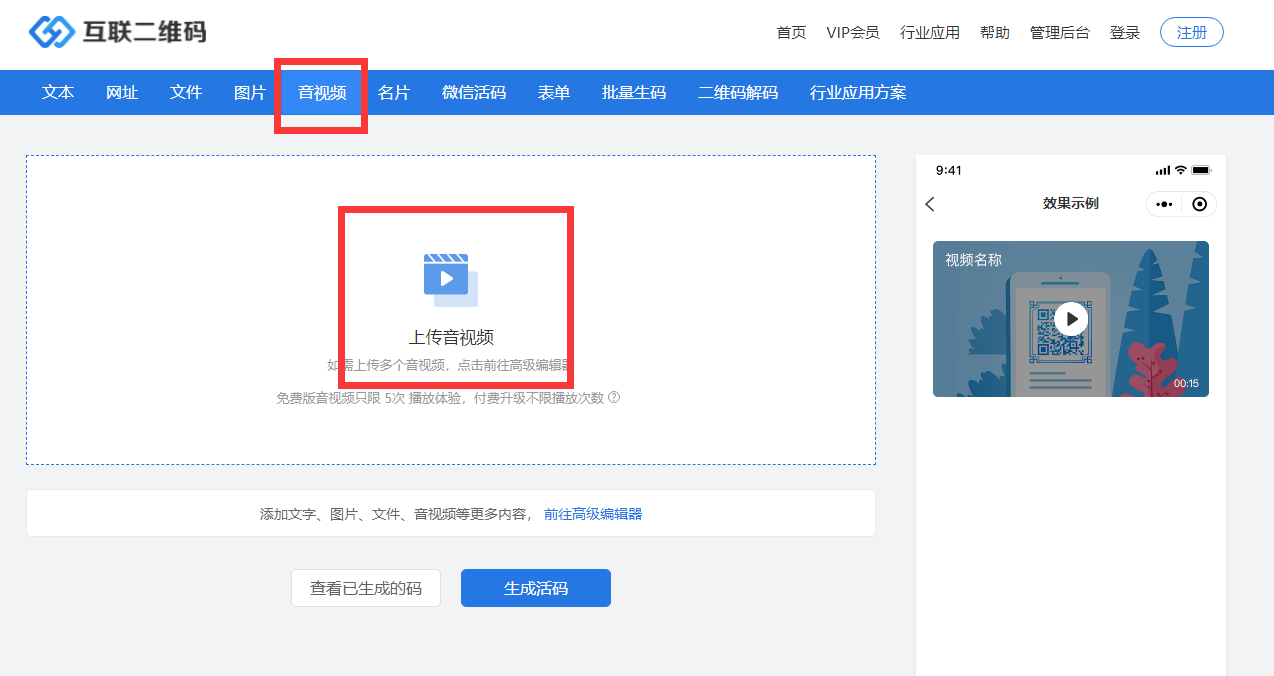Viewport: 1274px width, 676px height.
Task: Click the 登录 link
Action: point(1125,32)
